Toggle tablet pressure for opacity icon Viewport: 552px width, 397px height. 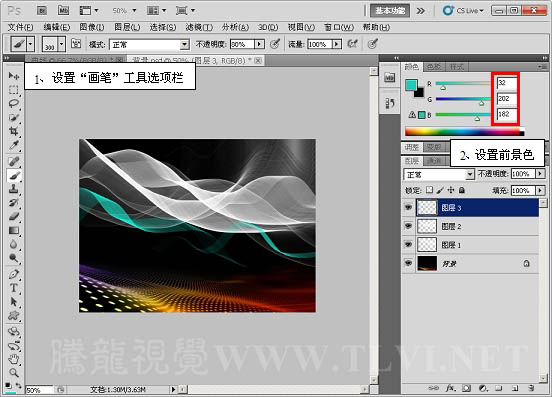(x=275, y=44)
